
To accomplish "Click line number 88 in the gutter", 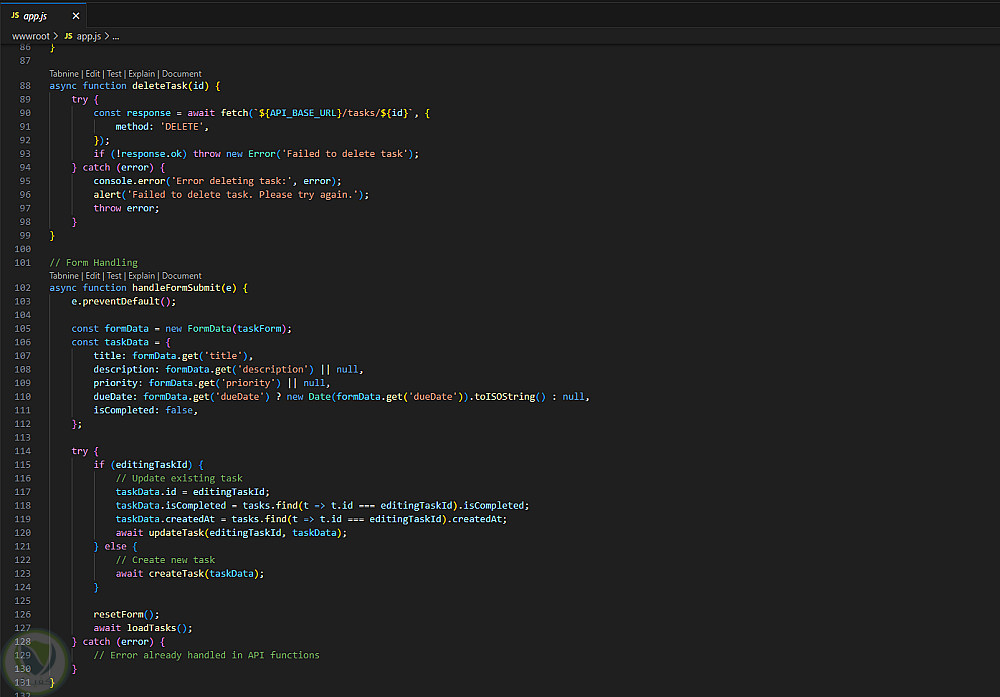I will pyautogui.click(x=24, y=86).
